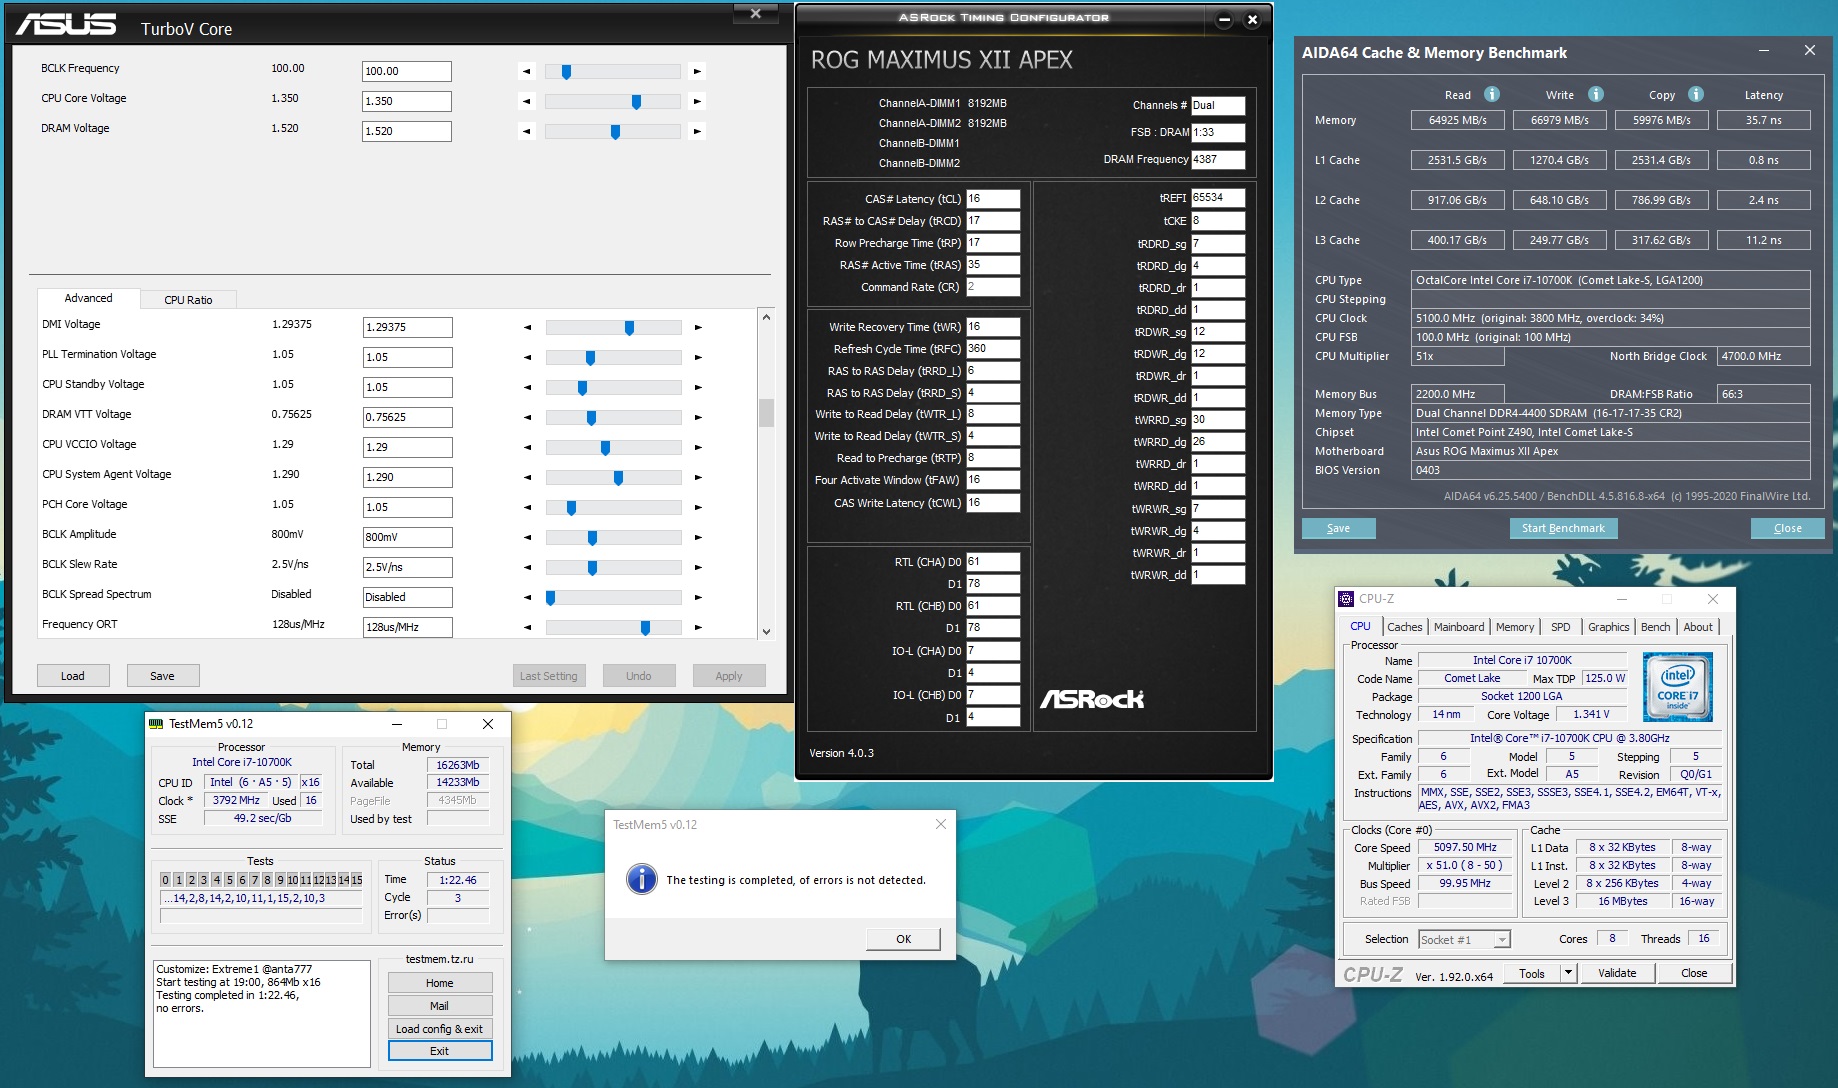Image resolution: width=1838 pixels, height=1088 pixels.
Task: Click Load button in TurboV Core
Action: click(x=73, y=676)
